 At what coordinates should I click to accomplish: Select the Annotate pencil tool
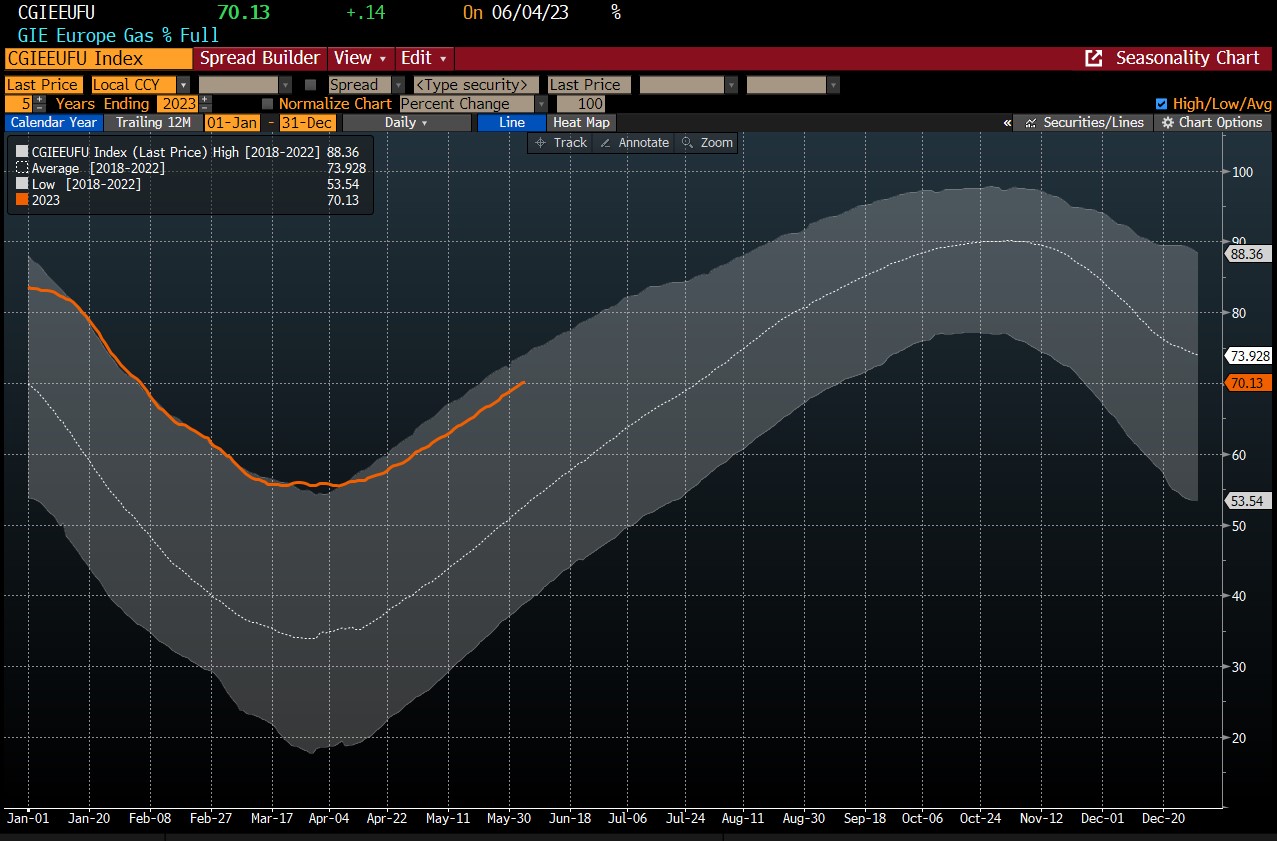pos(635,143)
